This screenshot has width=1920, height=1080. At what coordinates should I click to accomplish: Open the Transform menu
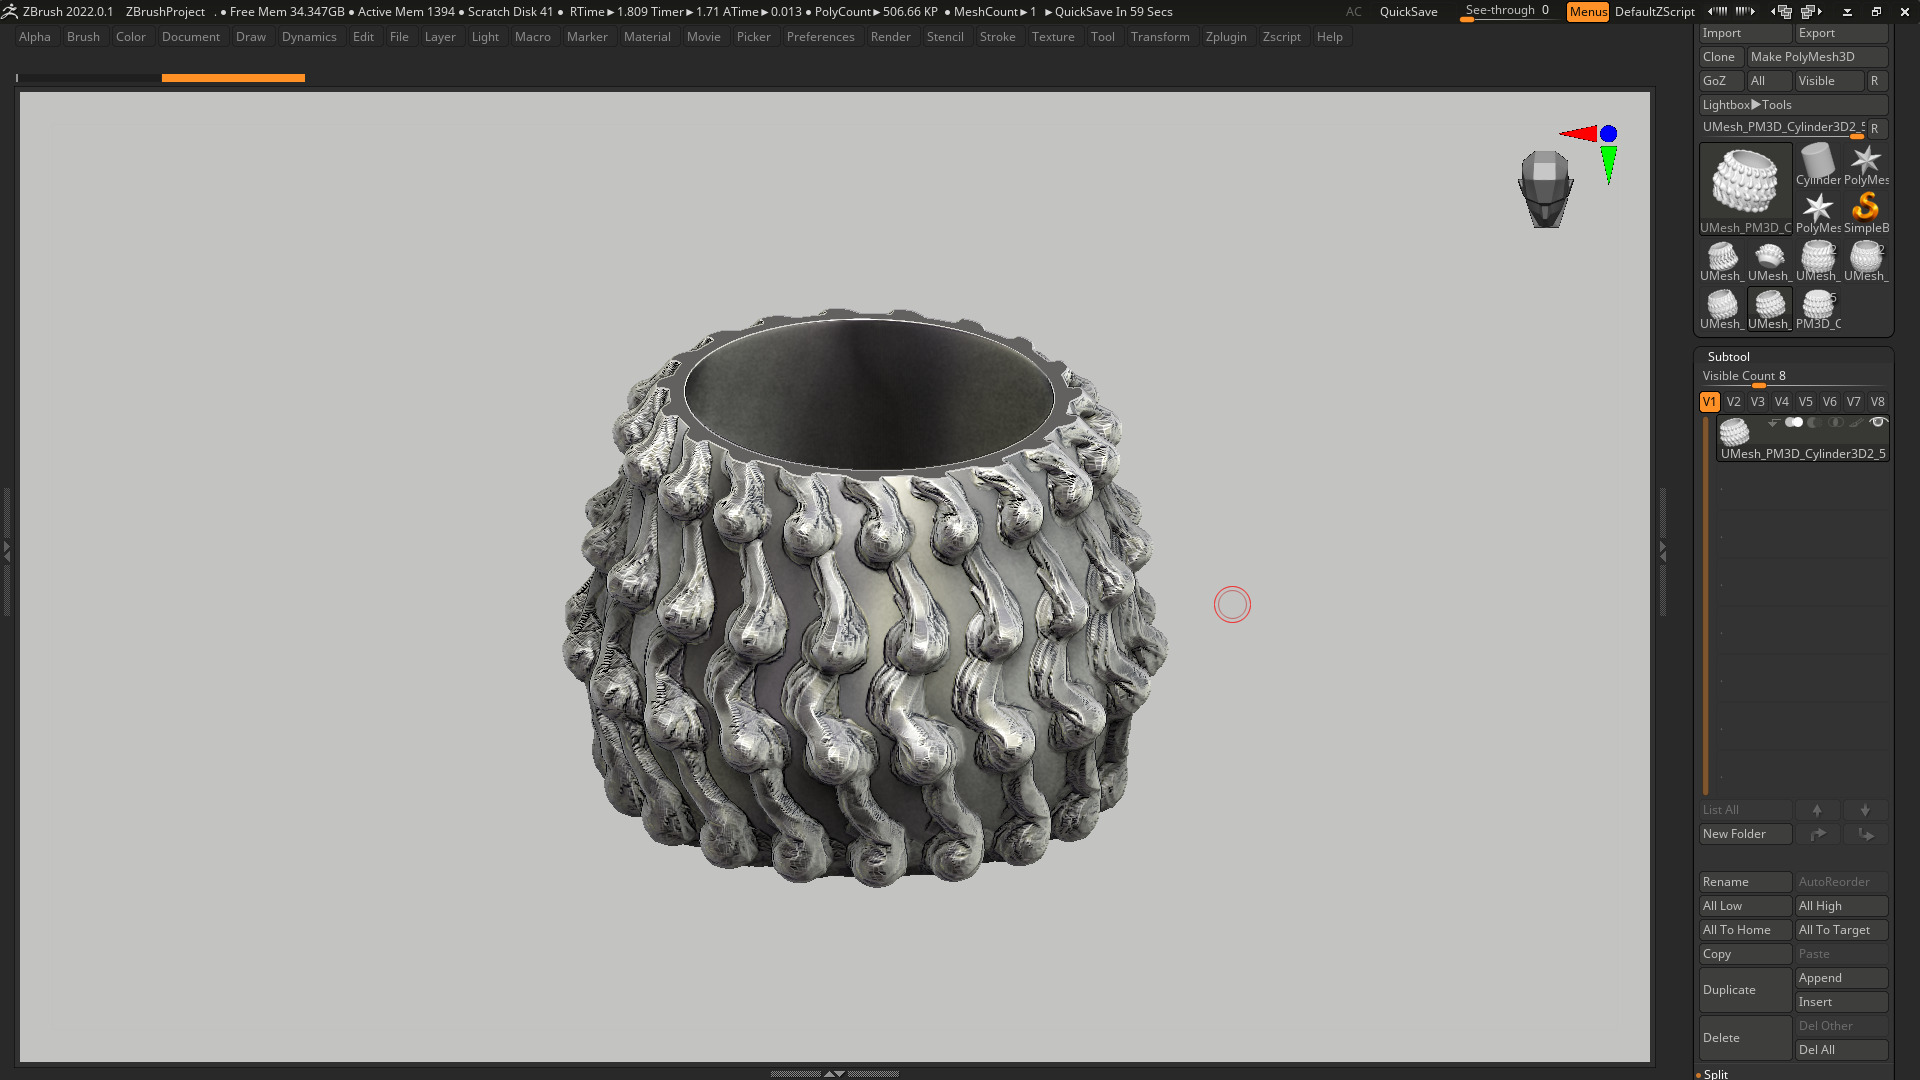[1160, 37]
